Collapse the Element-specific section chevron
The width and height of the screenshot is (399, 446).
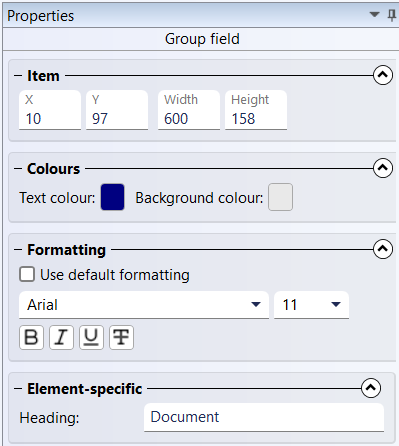371,388
